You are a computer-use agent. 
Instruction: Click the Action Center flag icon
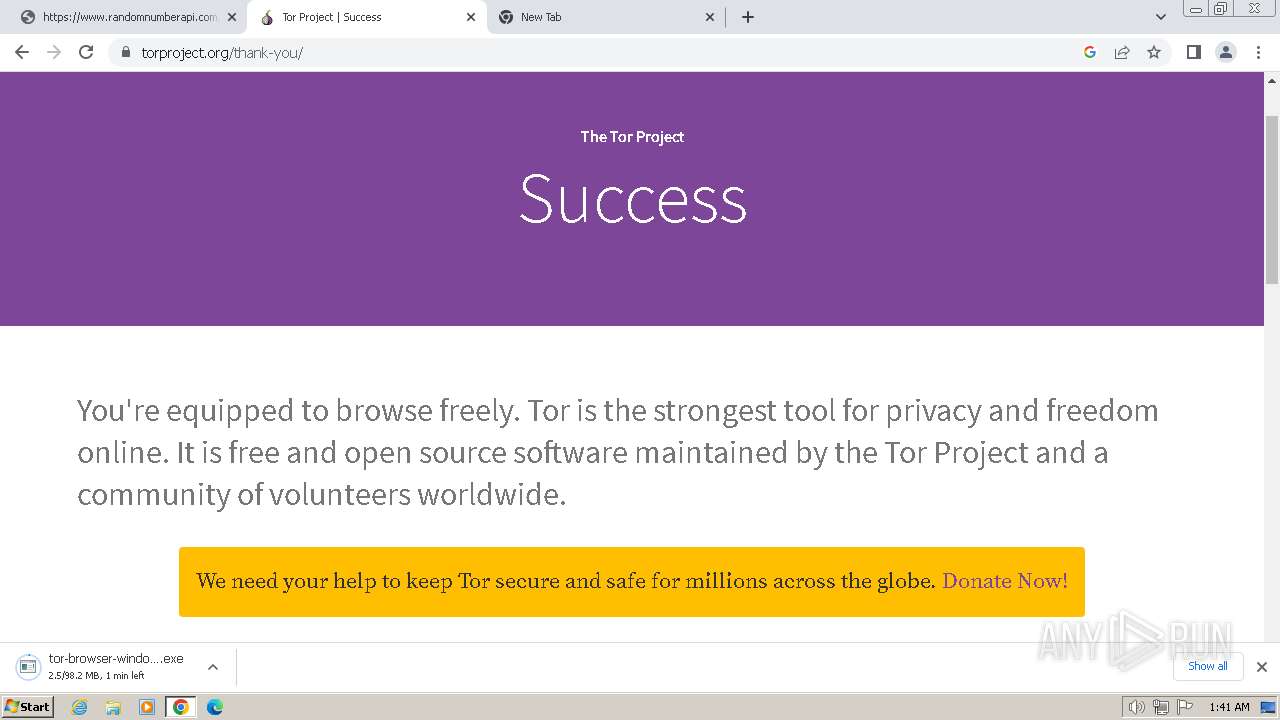pos(1185,707)
